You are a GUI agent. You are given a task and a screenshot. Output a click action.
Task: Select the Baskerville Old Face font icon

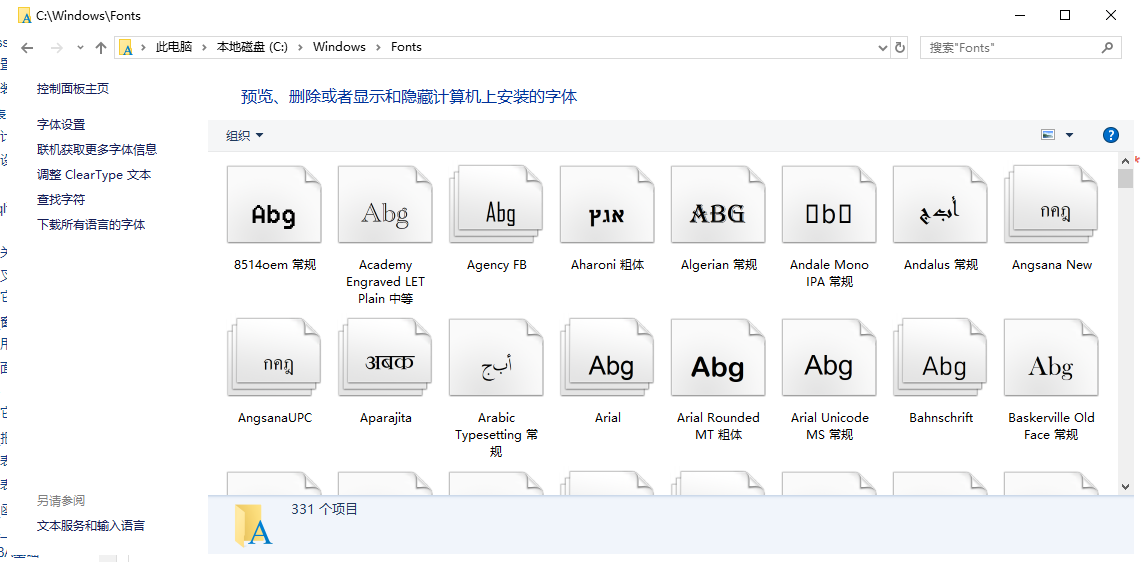(x=1051, y=357)
